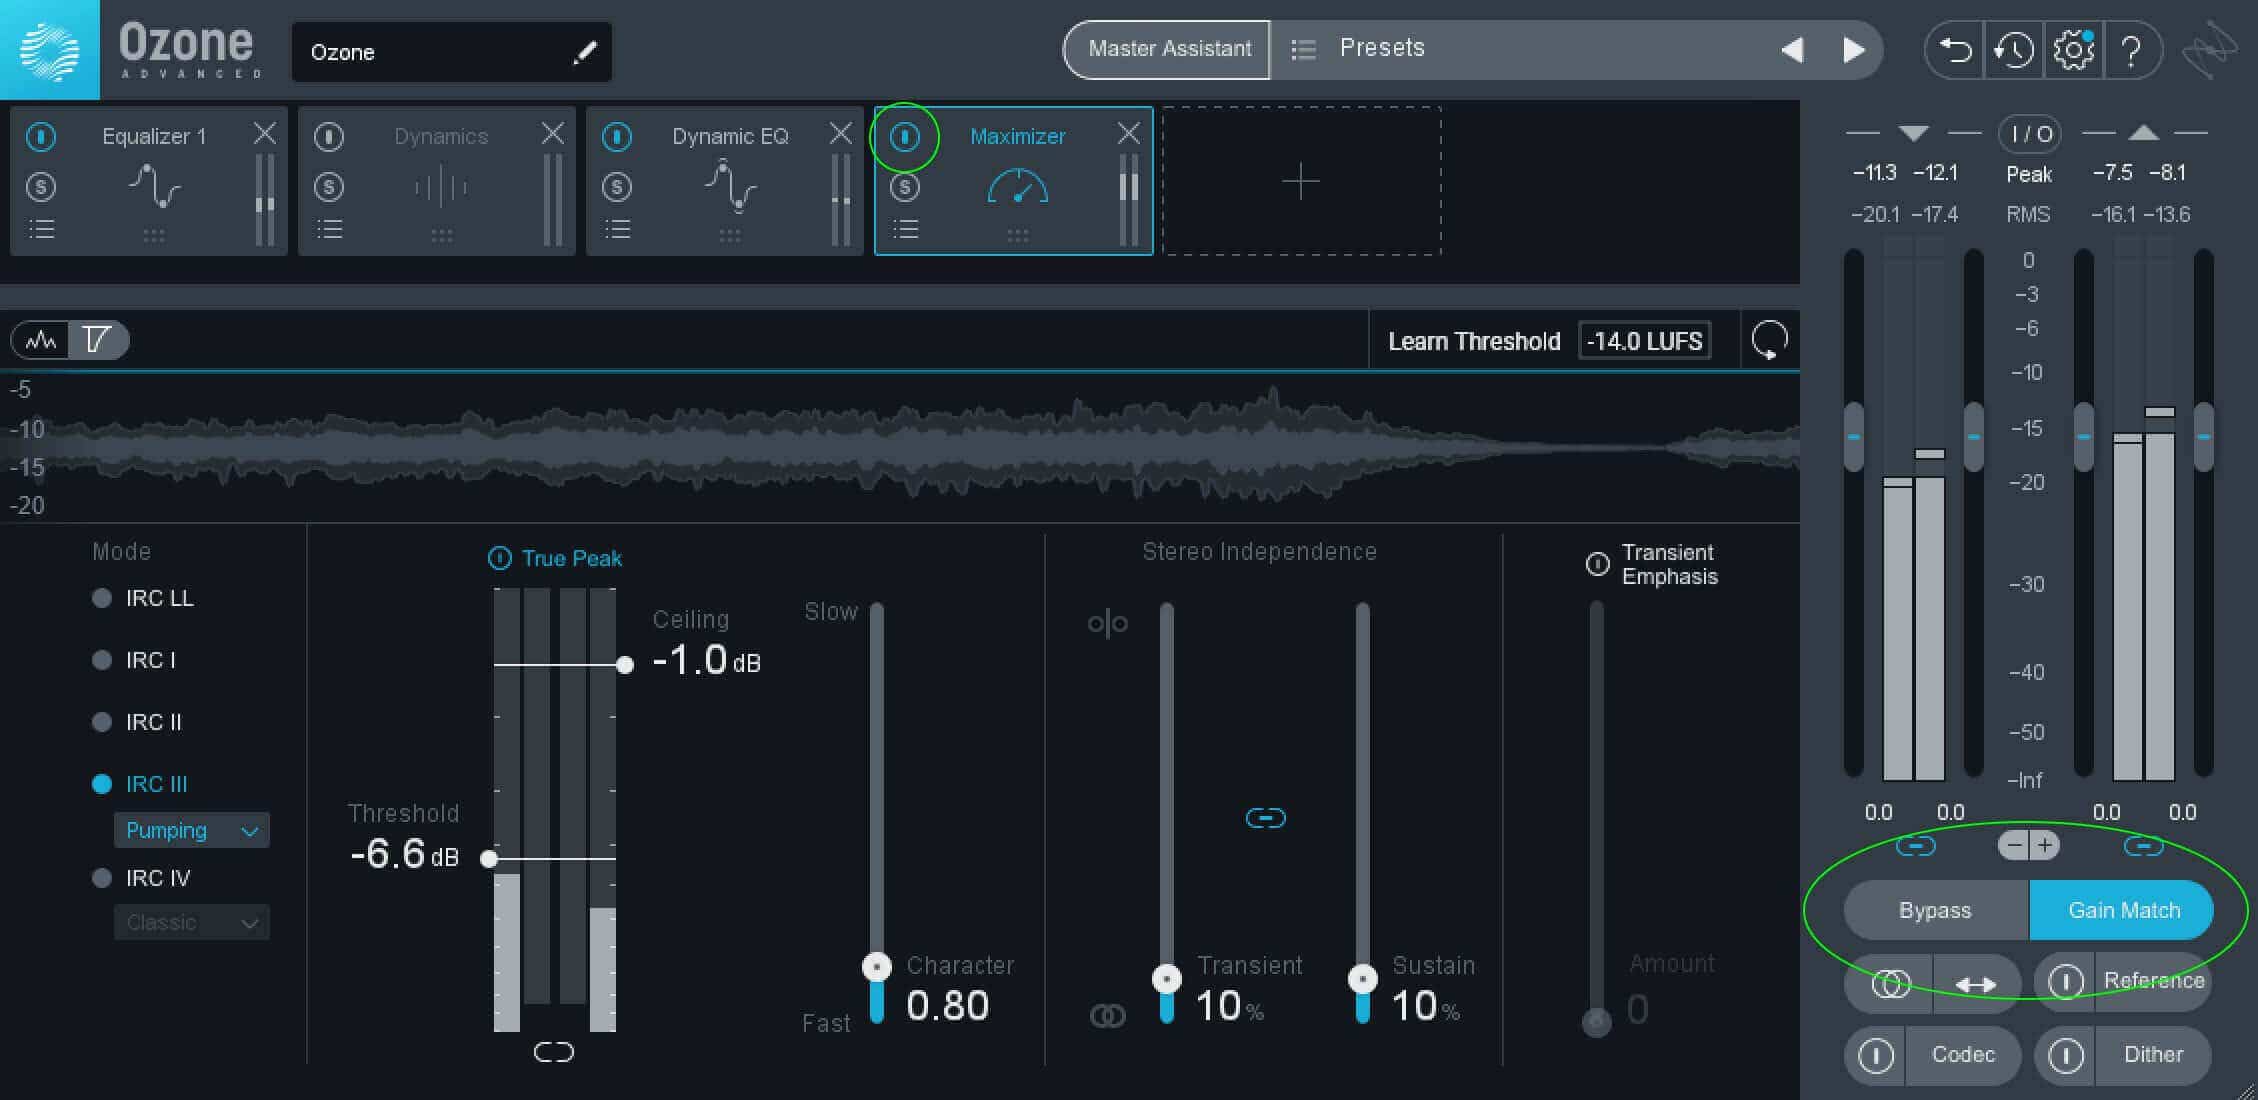Open Dynamic EQ module preset list
This screenshot has height=1100, width=2258.
(x=617, y=230)
